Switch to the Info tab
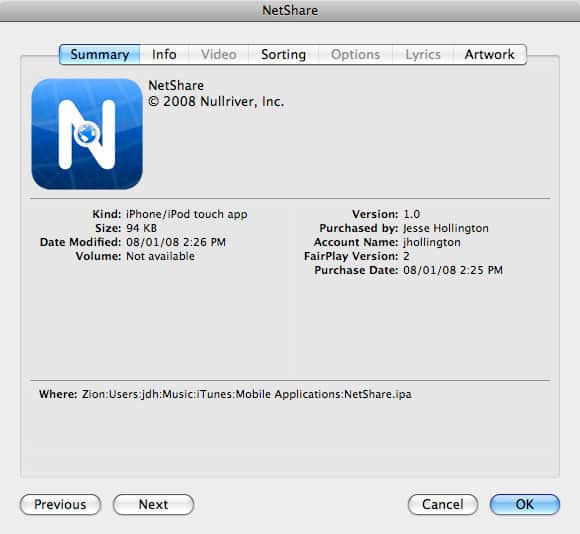 tap(164, 54)
